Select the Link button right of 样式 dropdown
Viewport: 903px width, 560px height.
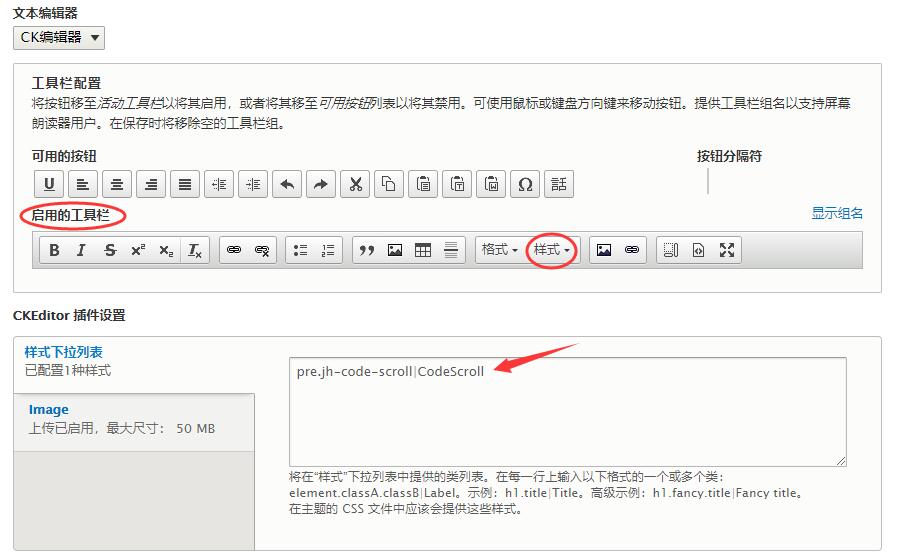point(632,250)
